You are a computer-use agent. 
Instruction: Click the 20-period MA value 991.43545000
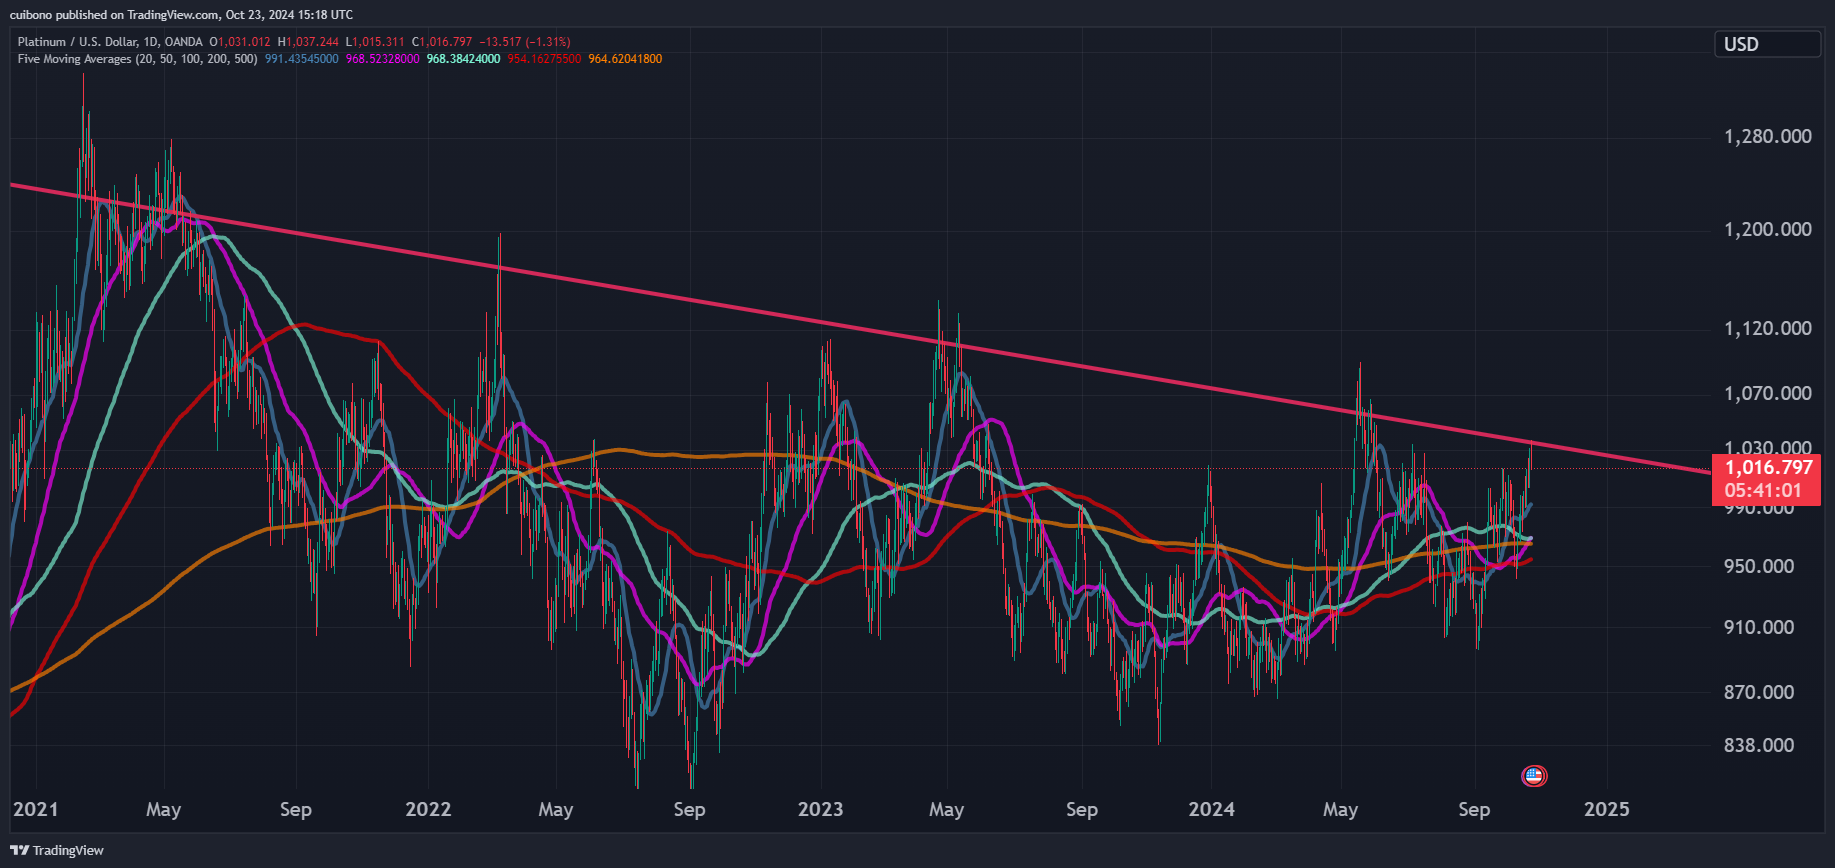click(x=301, y=59)
